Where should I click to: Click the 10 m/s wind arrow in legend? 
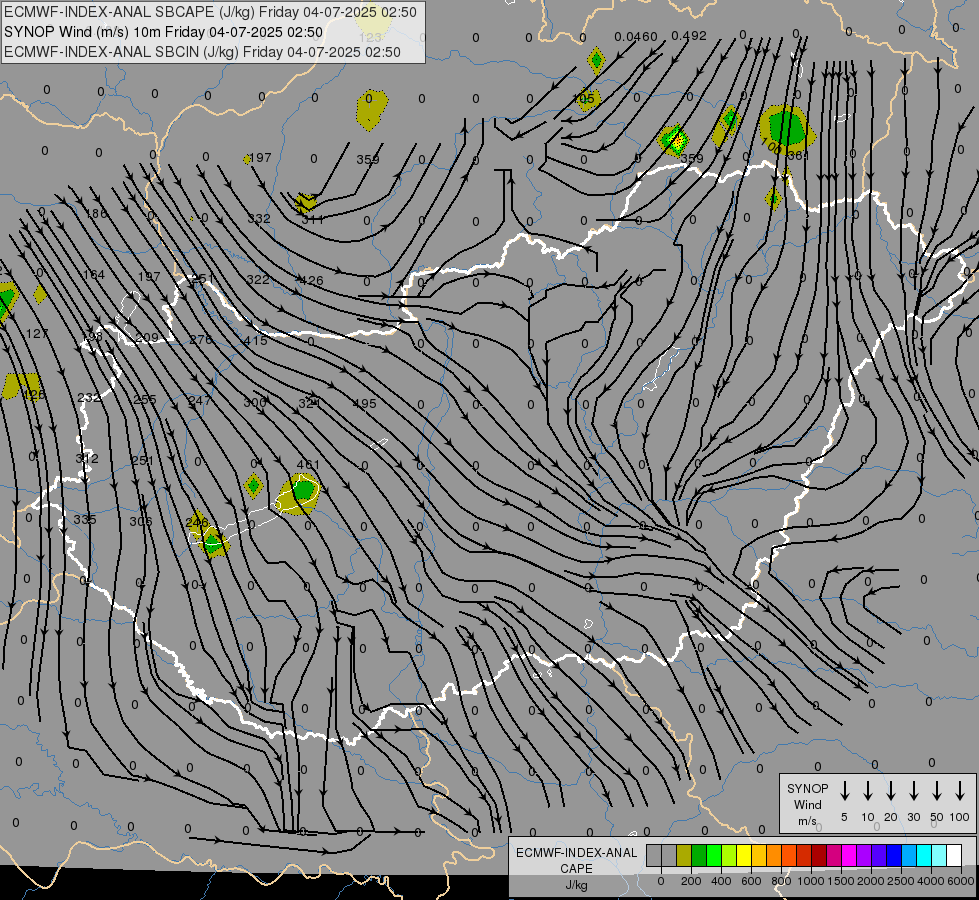(x=868, y=791)
